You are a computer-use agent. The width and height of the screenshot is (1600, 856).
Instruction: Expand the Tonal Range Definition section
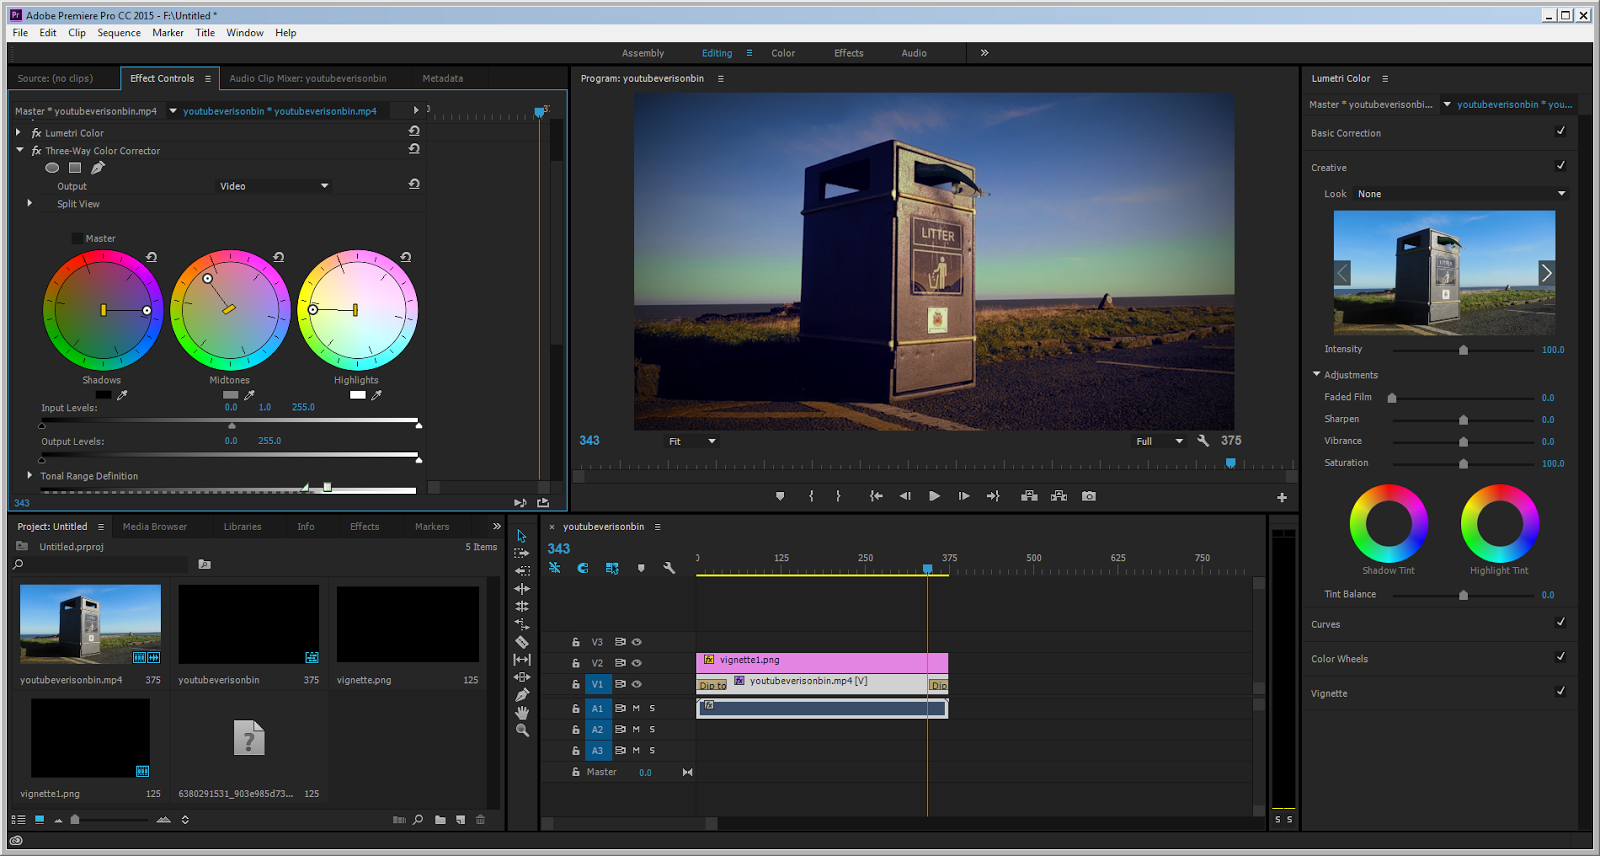30,476
